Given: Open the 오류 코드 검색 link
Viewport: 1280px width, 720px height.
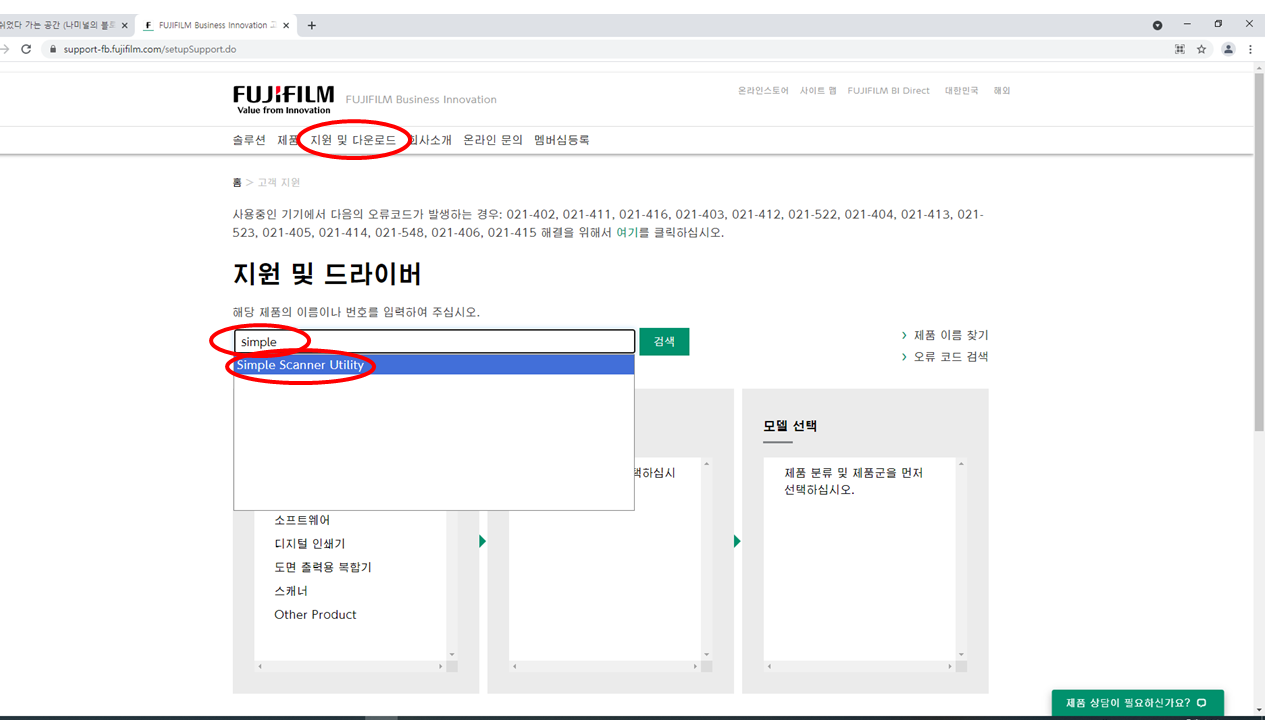Looking at the screenshot, I should click(951, 356).
